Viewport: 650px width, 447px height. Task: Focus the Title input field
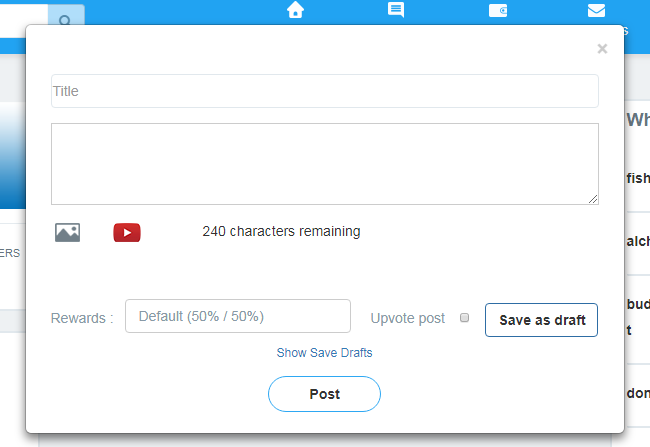[325, 91]
